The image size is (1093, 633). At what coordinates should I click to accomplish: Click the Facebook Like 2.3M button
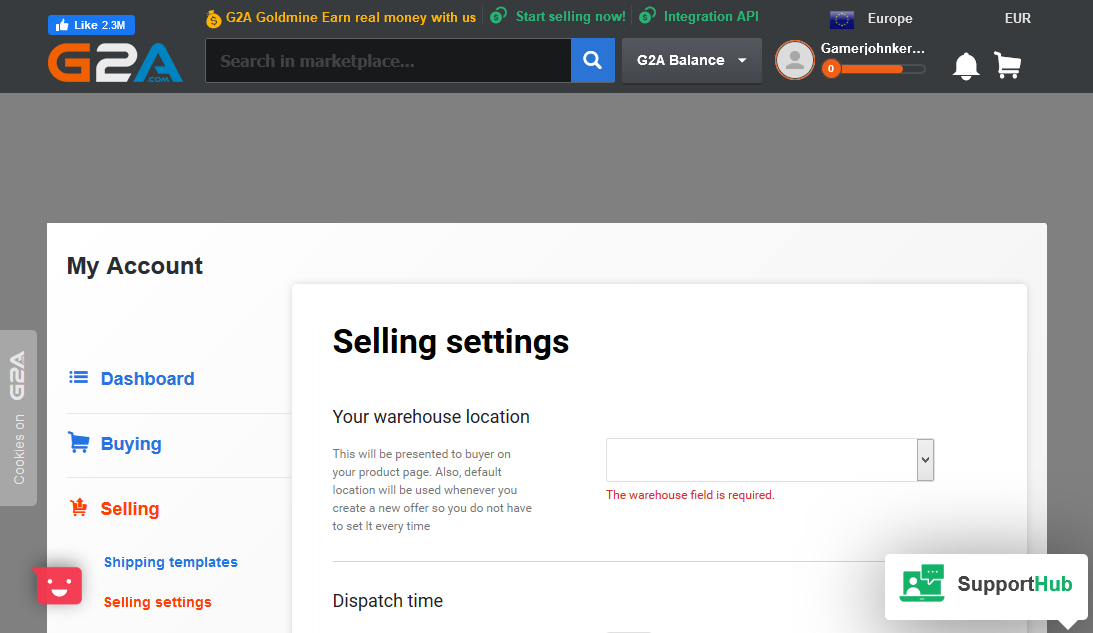[x=91, y=25]
